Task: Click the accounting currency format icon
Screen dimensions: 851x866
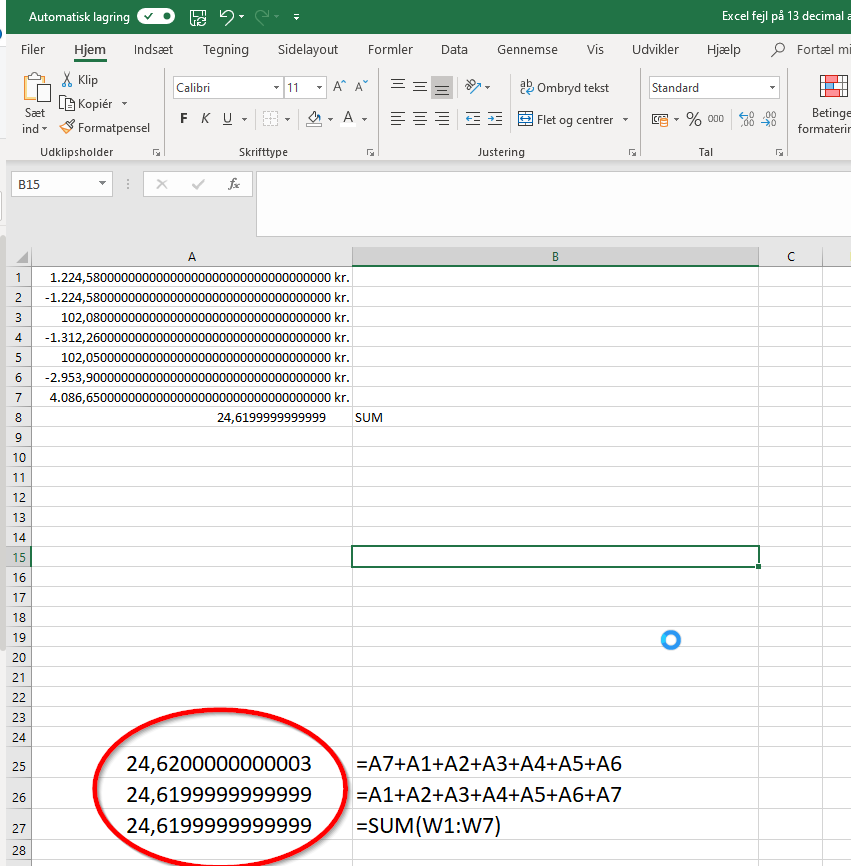Action: click(x=659, y=119)
